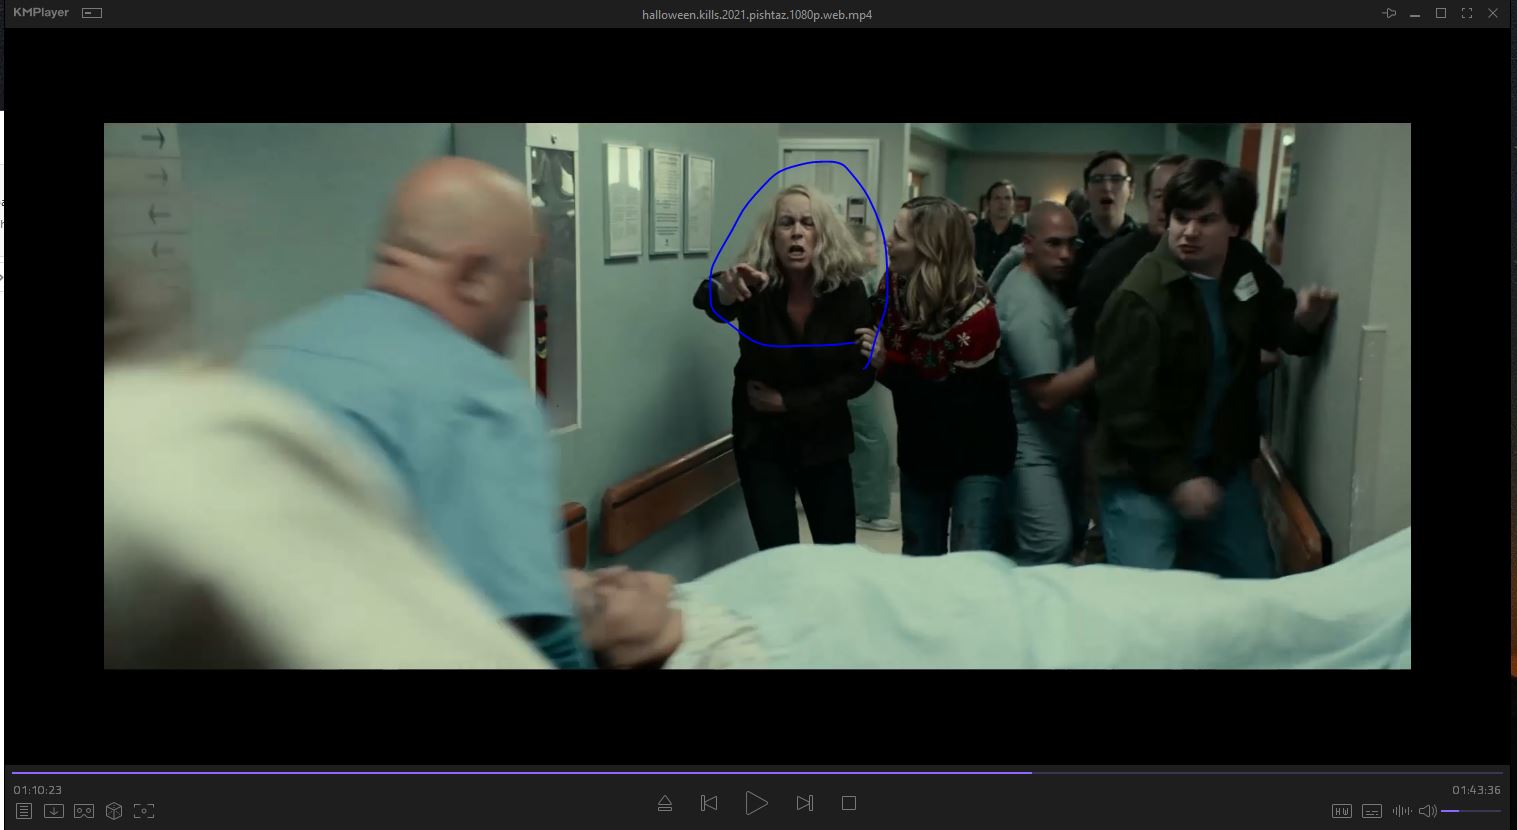Play the paused video
Screen dimensions: 1517x830
click(756, 803)
